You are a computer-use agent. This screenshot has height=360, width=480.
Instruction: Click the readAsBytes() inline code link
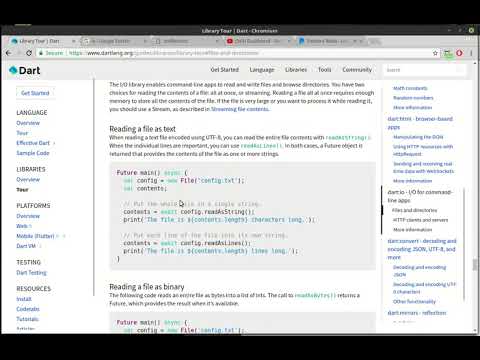[315, 295]
